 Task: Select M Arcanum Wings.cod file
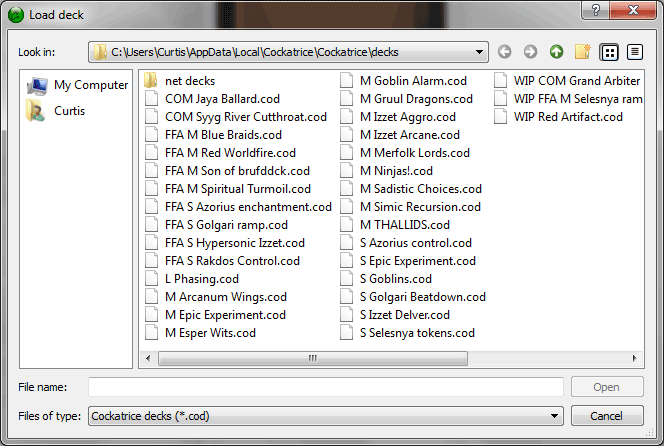click(x=216, y=297)
